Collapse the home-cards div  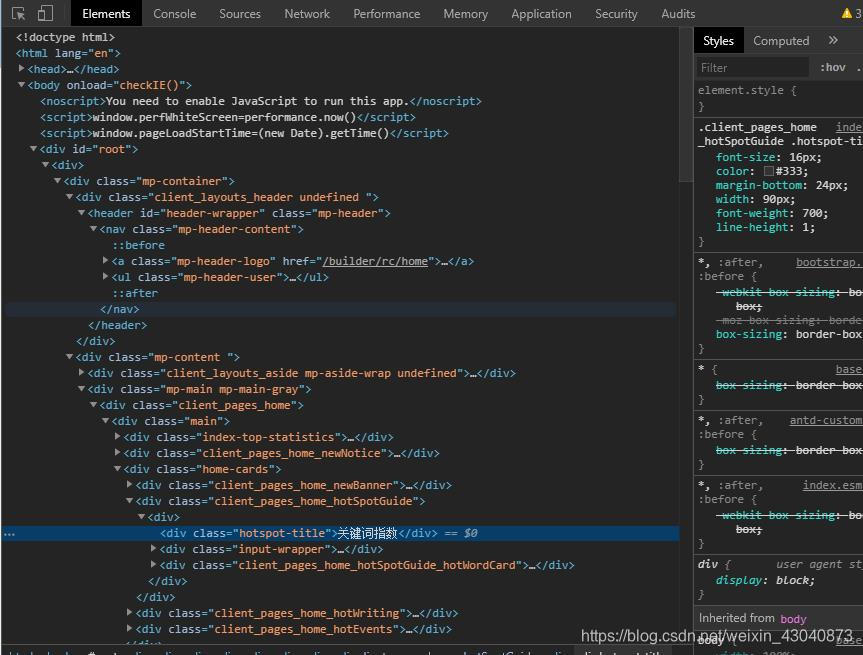pyautogui.click(x=117, y=468)
